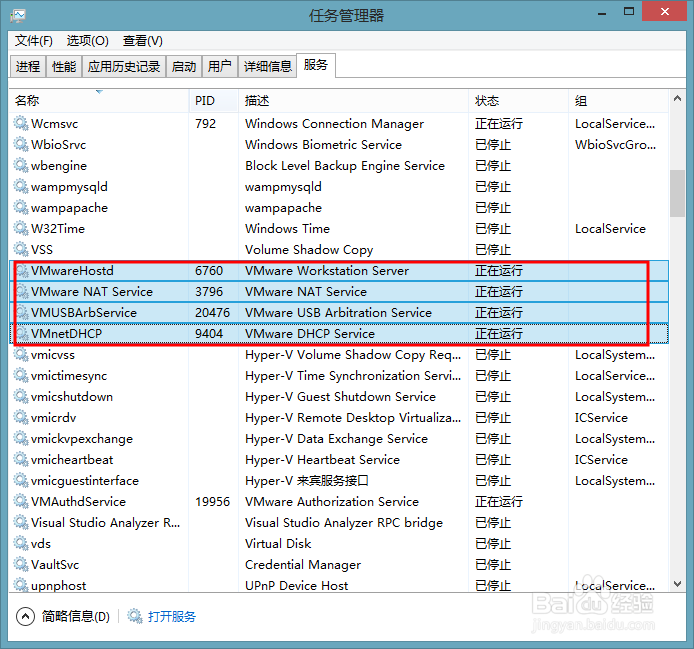Select the Volume Shadow Copy description

click(x=309, y=250)
